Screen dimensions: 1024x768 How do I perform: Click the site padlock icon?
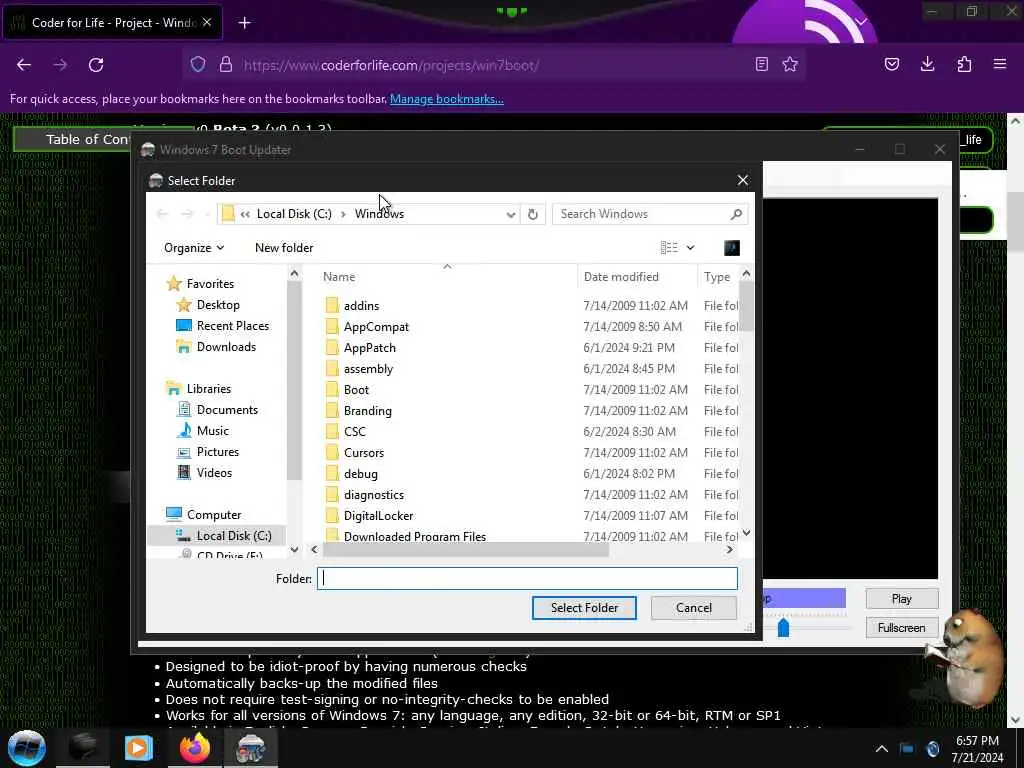coord(225,65)
